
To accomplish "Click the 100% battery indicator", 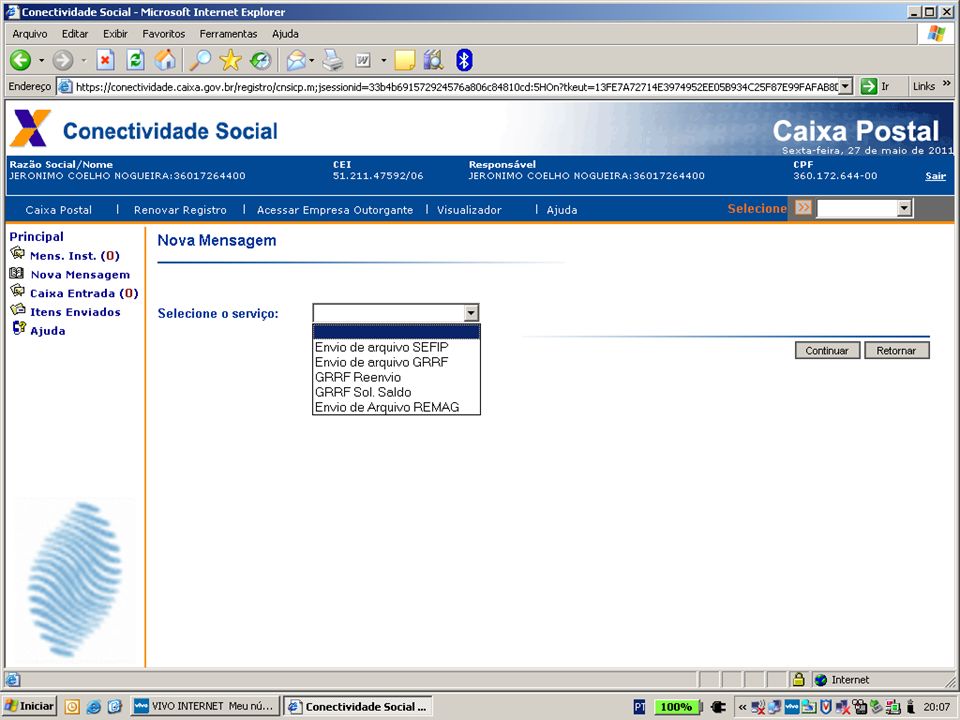I will point(676,707).
